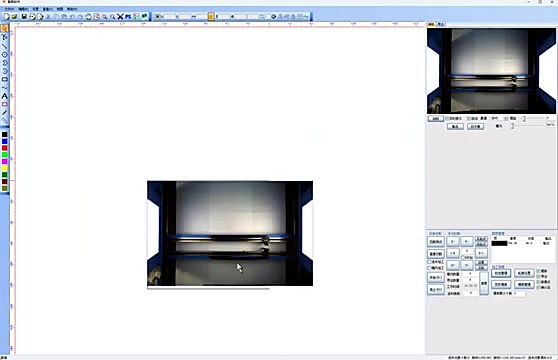The height and width of the screenshot is (360, 558).
Task: Adjust the lower exposure slider handle
Action: click(x=512, y=126)
